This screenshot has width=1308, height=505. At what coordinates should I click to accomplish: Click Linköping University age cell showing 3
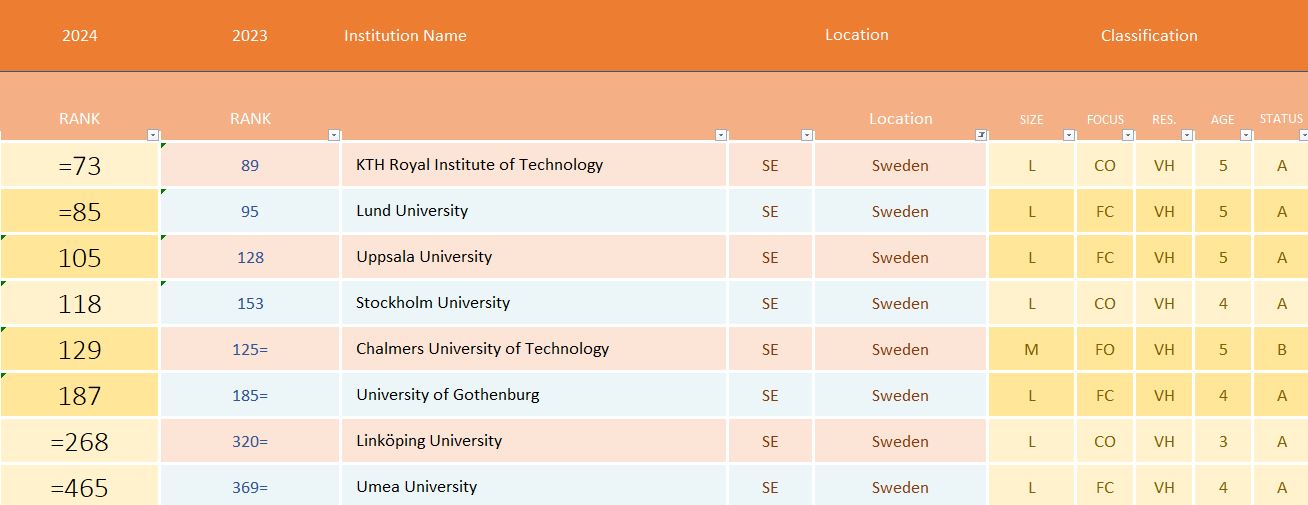pyautogui.click(x=1222, y=442)
